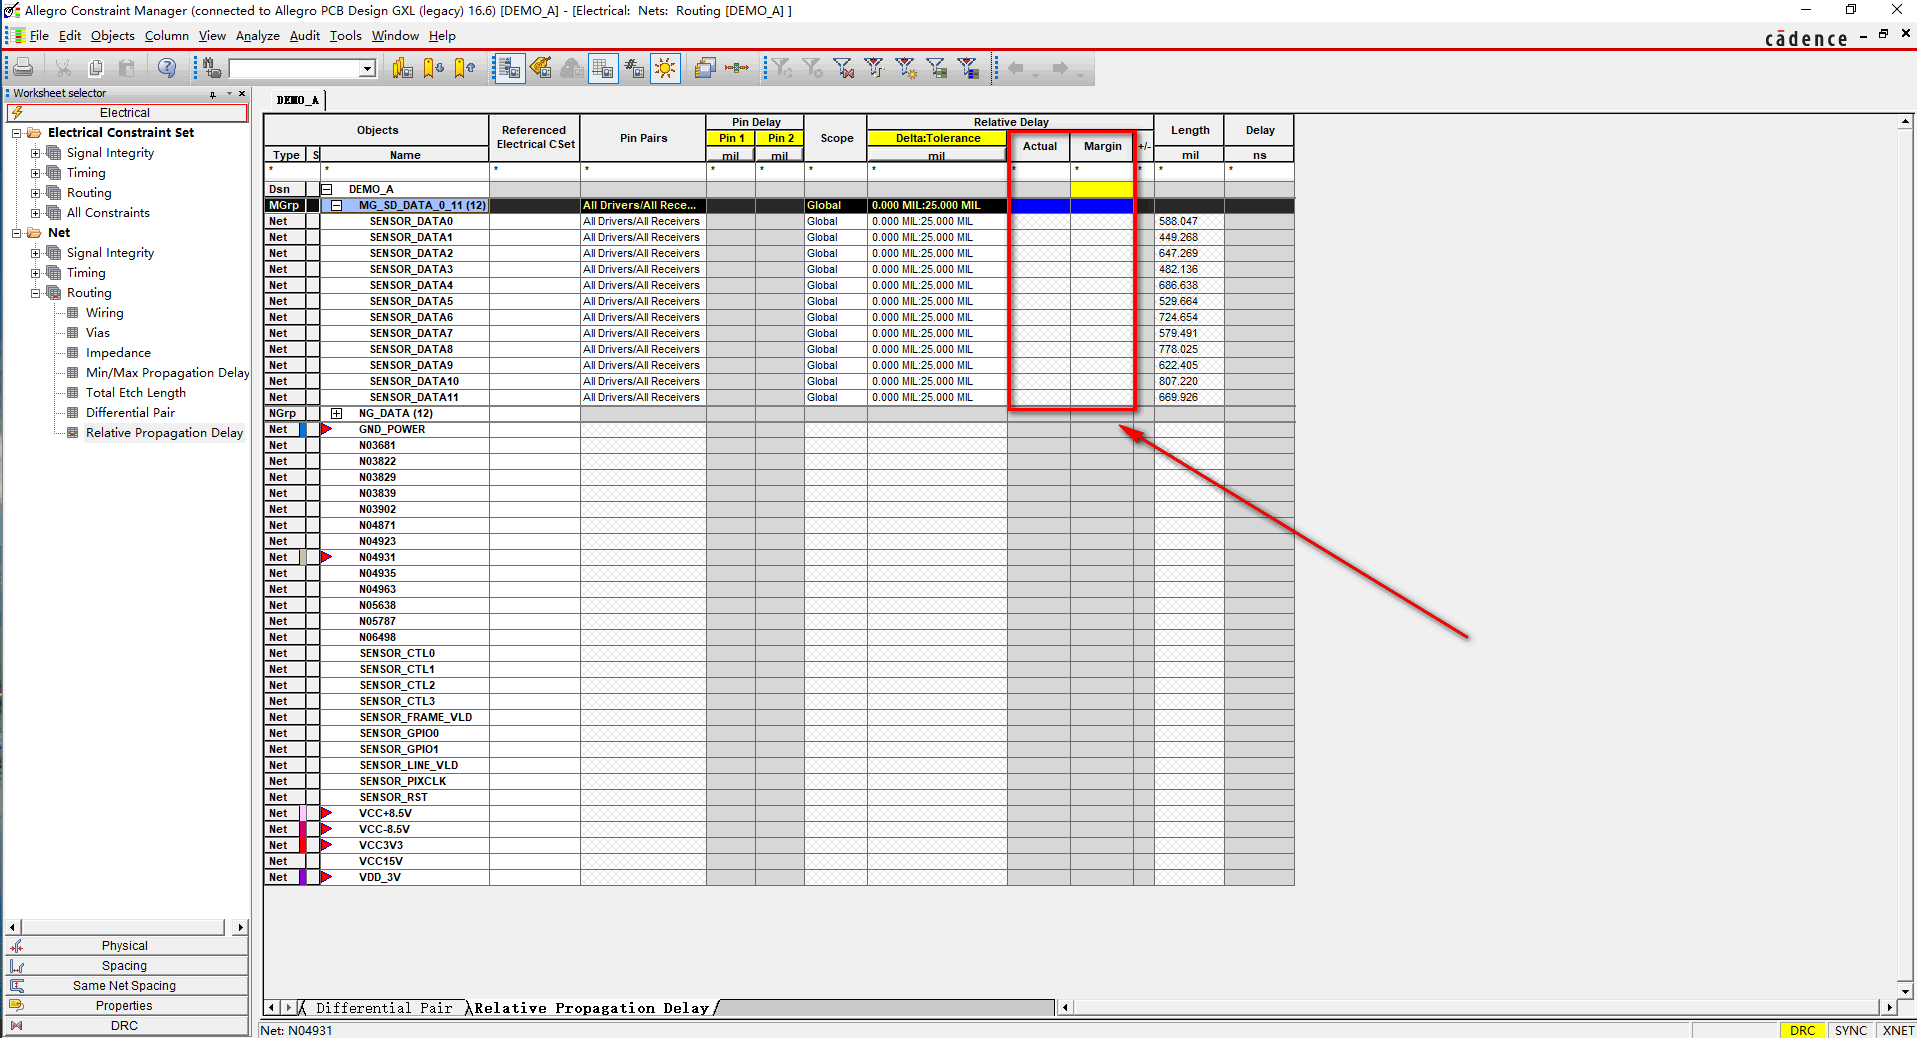The image size is (1917, 1038).
Task: Click the Print toolbar icon
Action: [24, 68]
